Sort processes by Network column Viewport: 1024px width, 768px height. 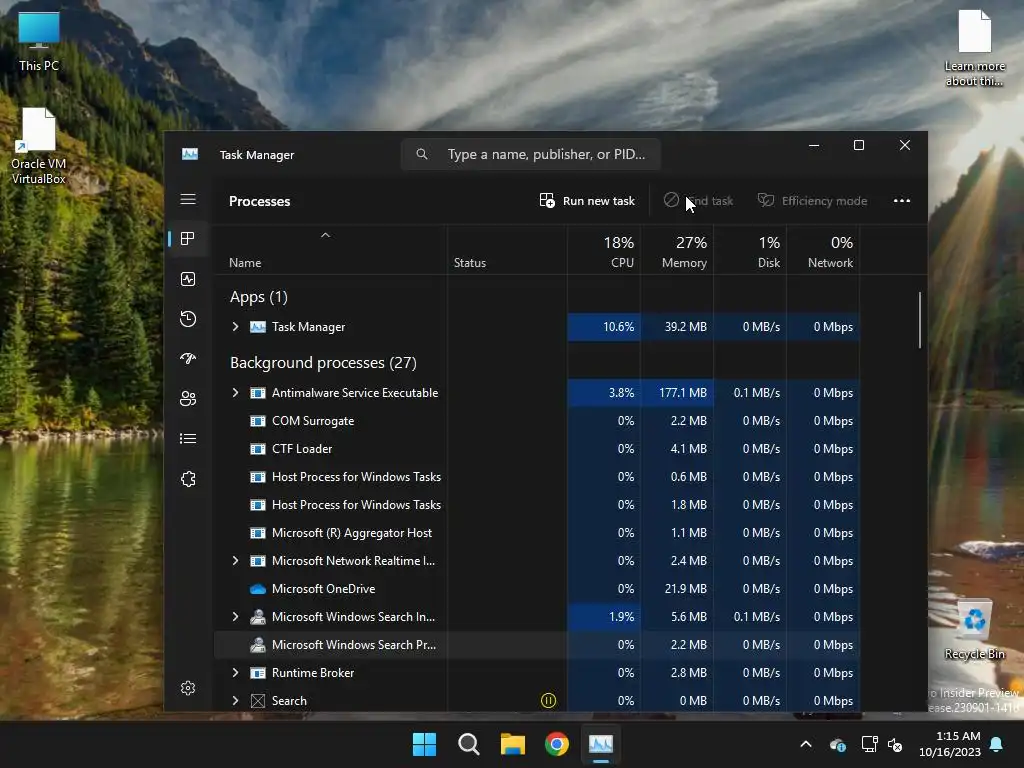point(824,250)
